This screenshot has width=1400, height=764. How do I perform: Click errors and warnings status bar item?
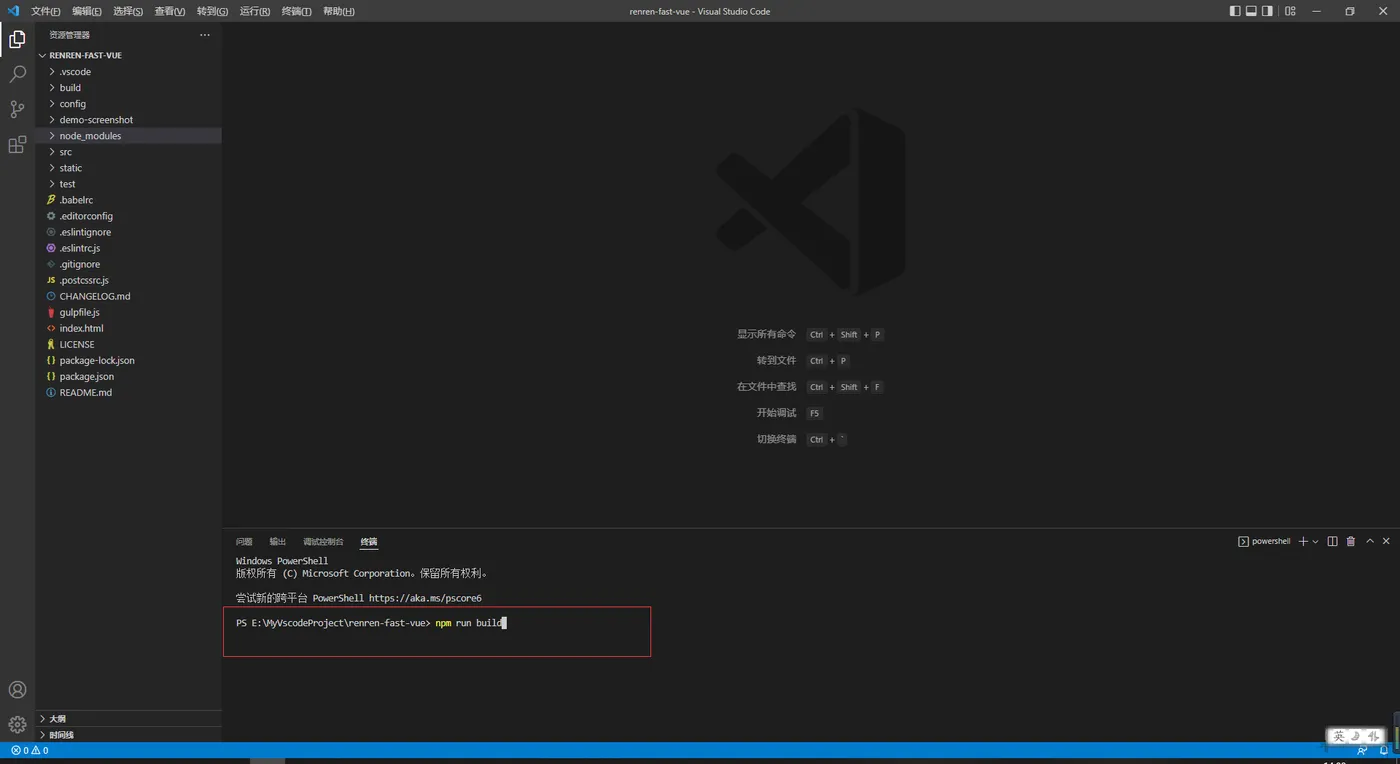click(x=29, y=750)
